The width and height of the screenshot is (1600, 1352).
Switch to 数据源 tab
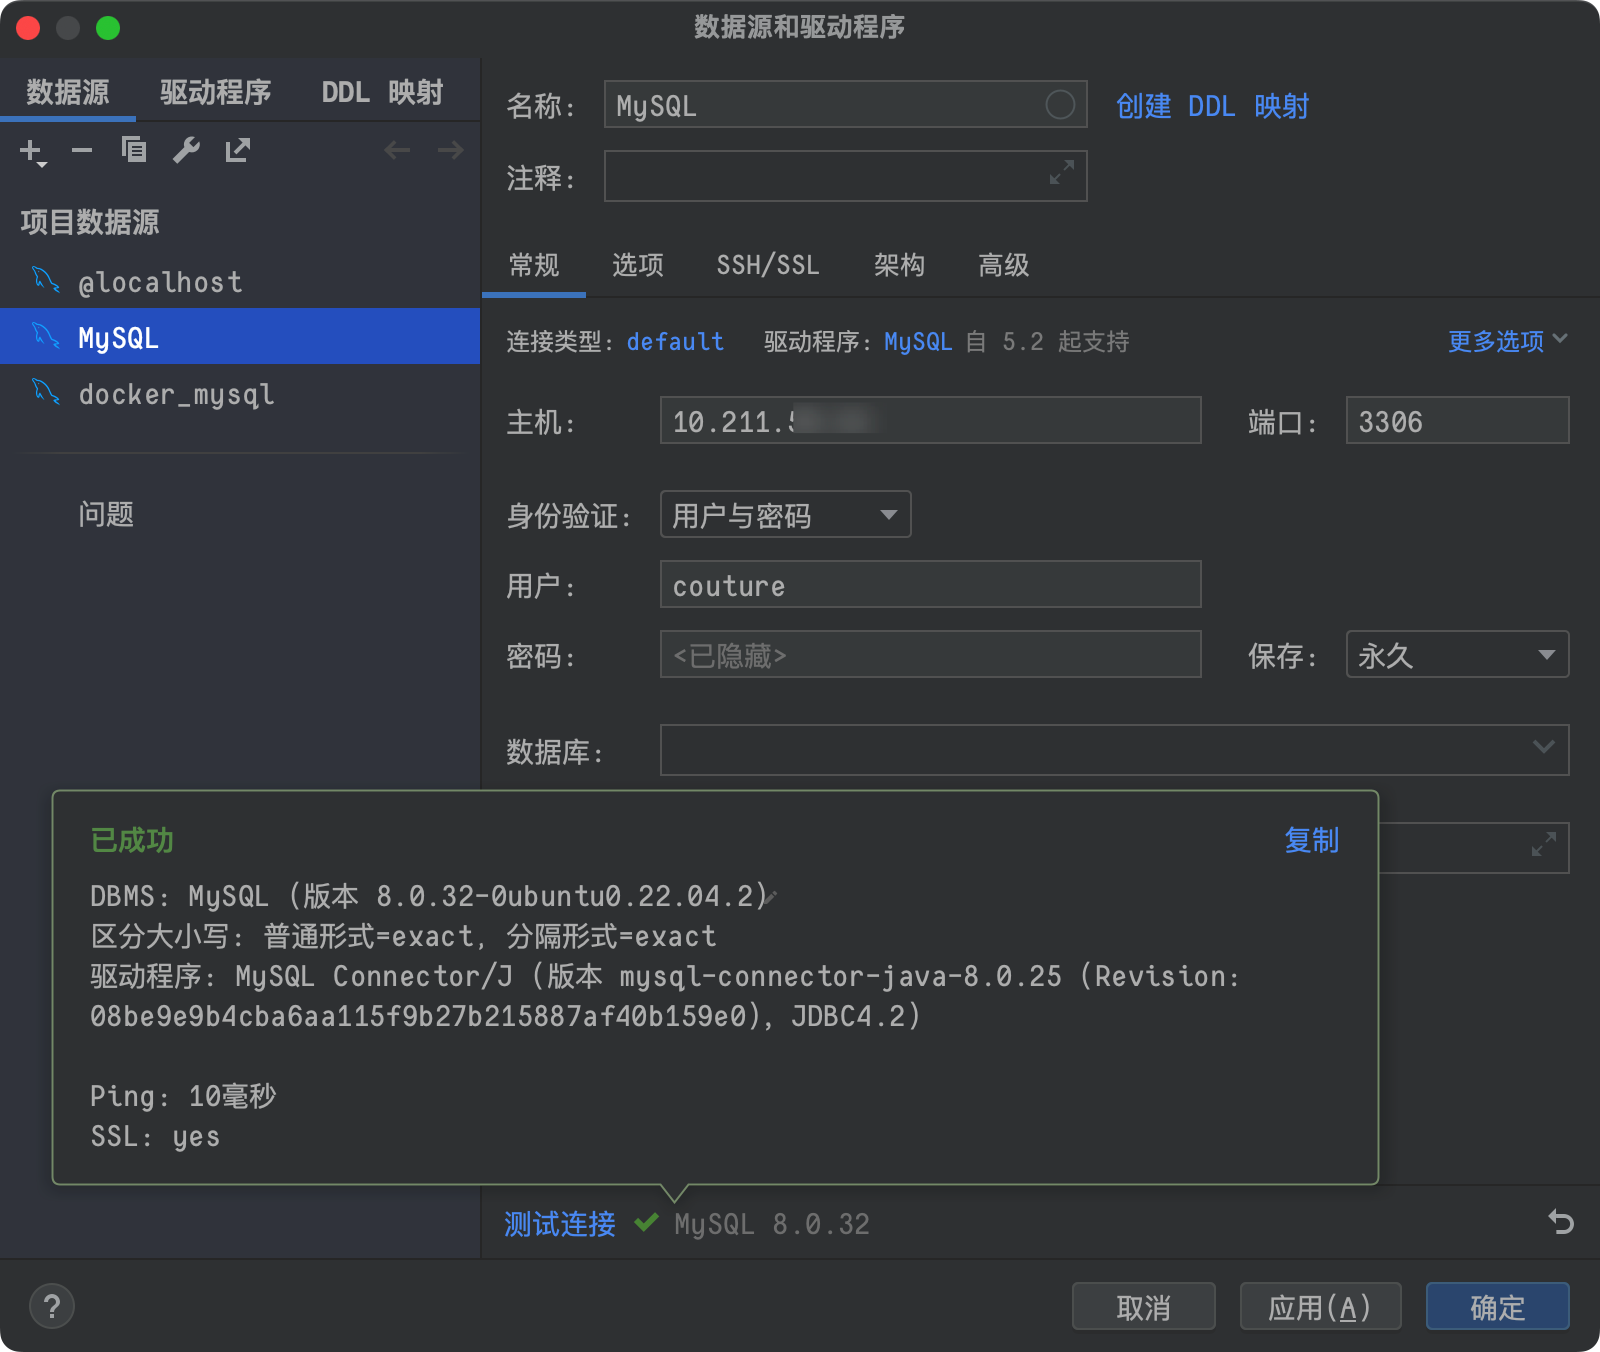tap(68, 92)
